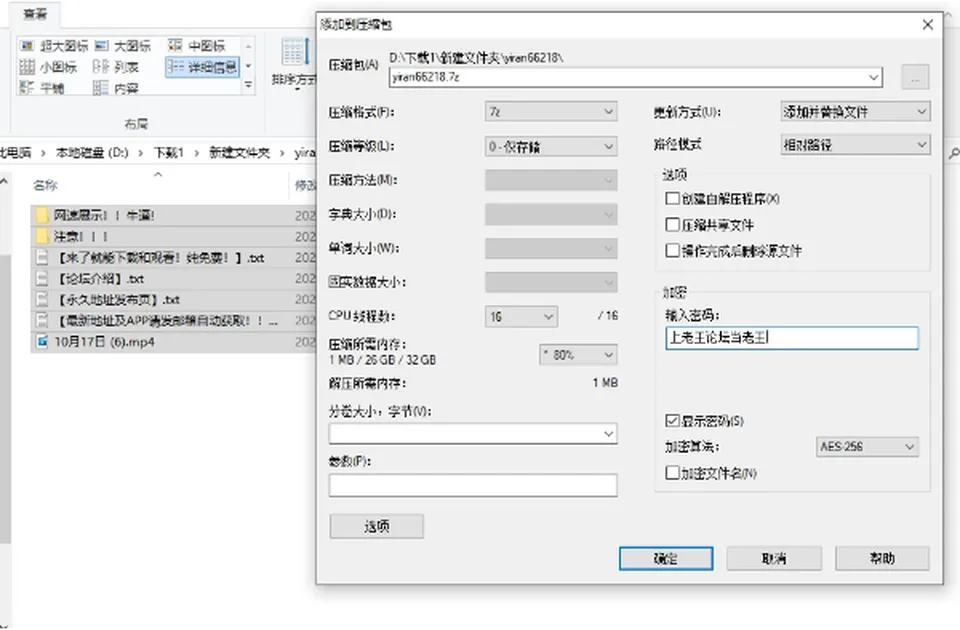Click the 参数 input field
Image resolution: width=960 pixels, height=630 pixels.
[473, 485]
